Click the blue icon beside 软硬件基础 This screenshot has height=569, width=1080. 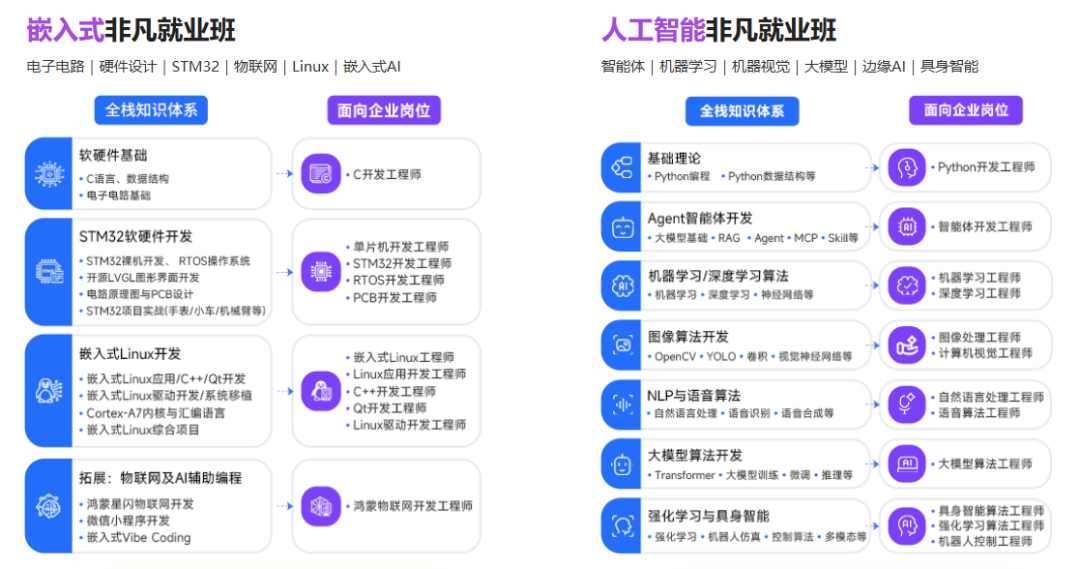pos(49,174)
